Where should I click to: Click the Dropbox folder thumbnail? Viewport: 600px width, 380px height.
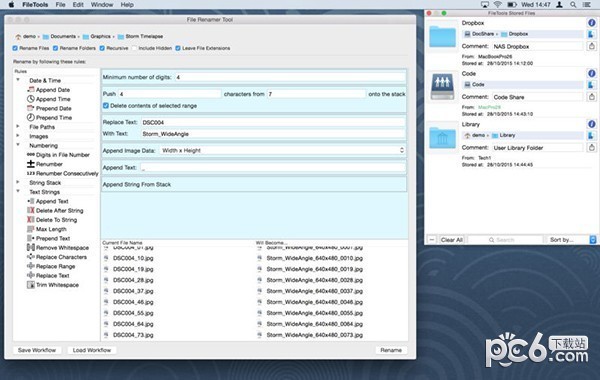click(x=442, y=37)
